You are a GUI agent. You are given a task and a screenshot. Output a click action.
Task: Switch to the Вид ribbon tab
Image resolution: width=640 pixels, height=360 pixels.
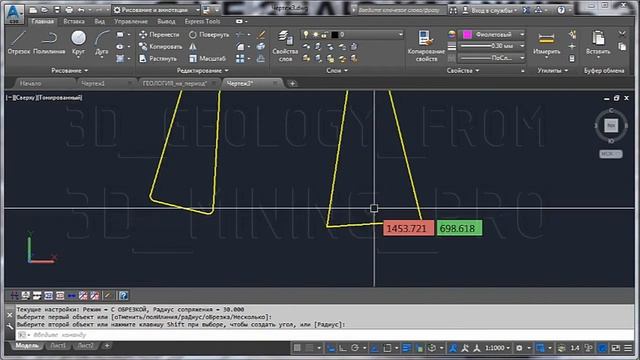point(99,21)
